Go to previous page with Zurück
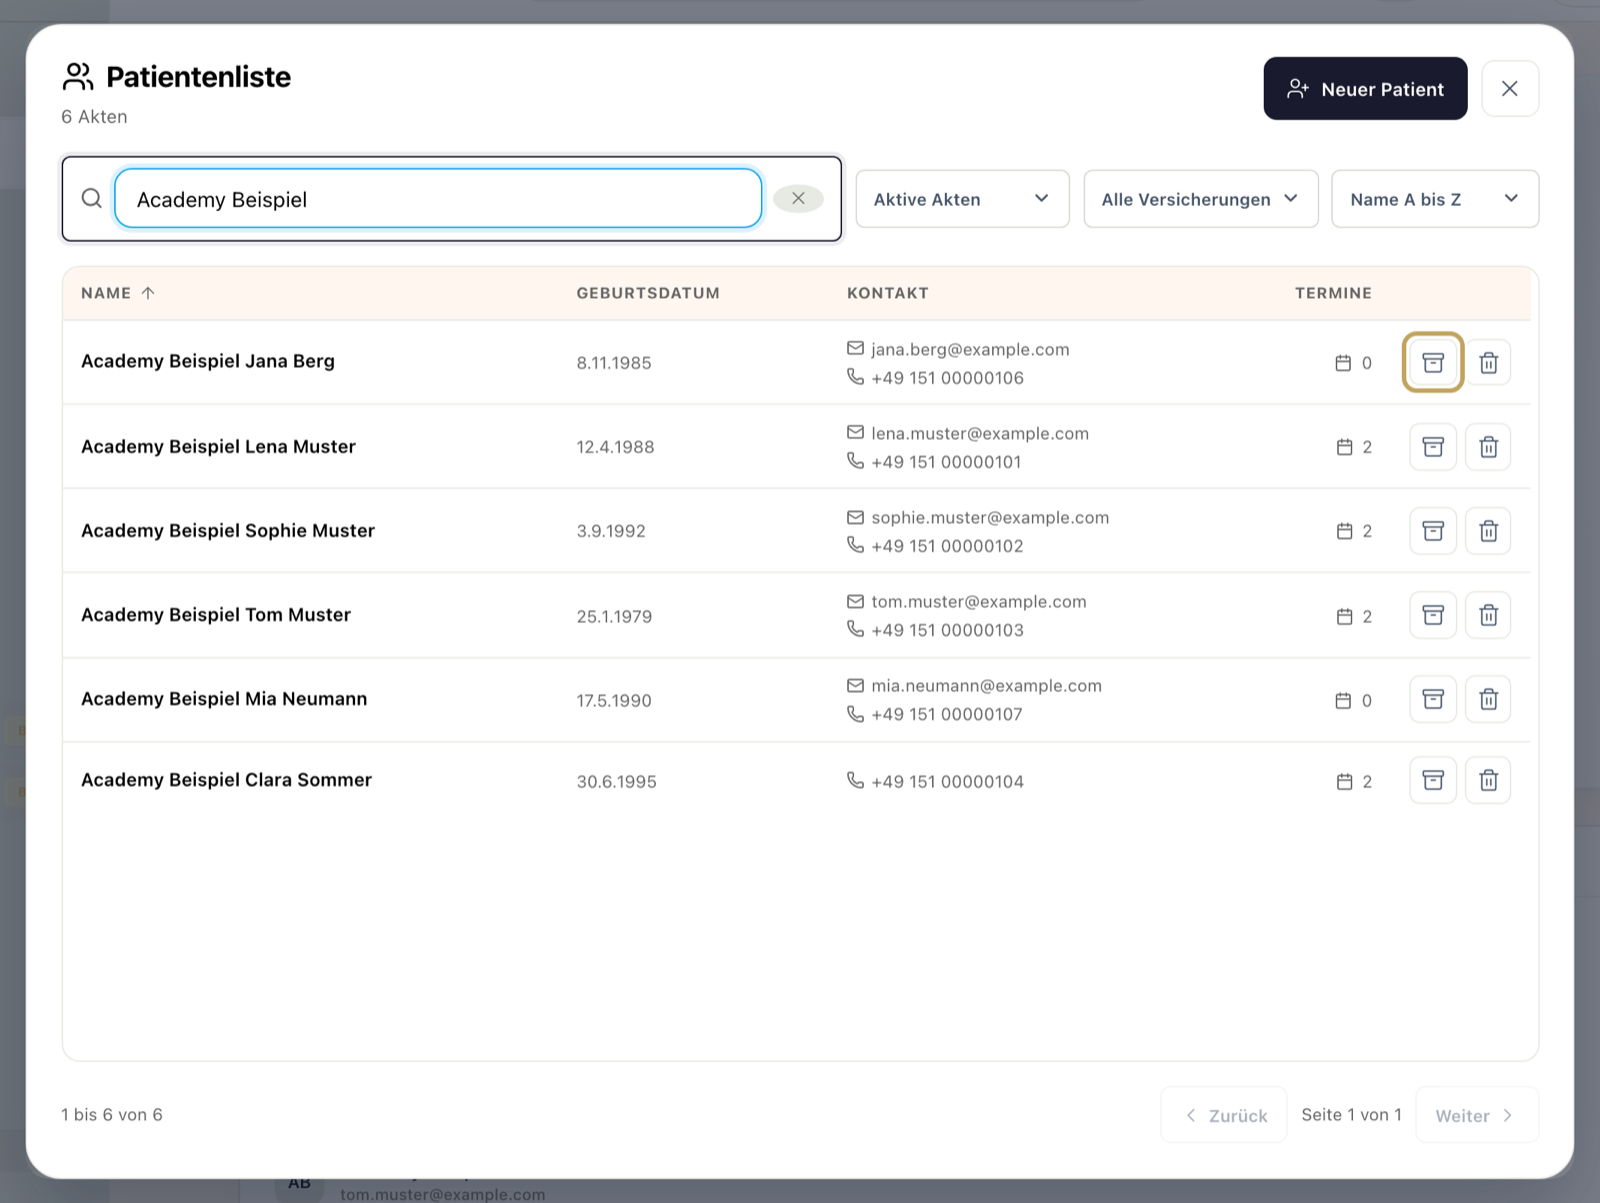The height and width of the screenshot is (1203, 1600). tap(1224, 1115)
